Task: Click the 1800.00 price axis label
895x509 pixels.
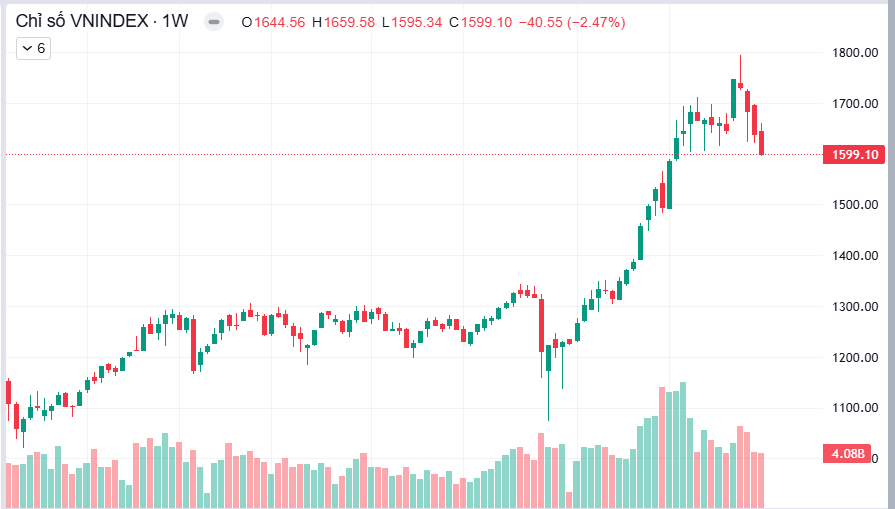Action: point(855,53)
